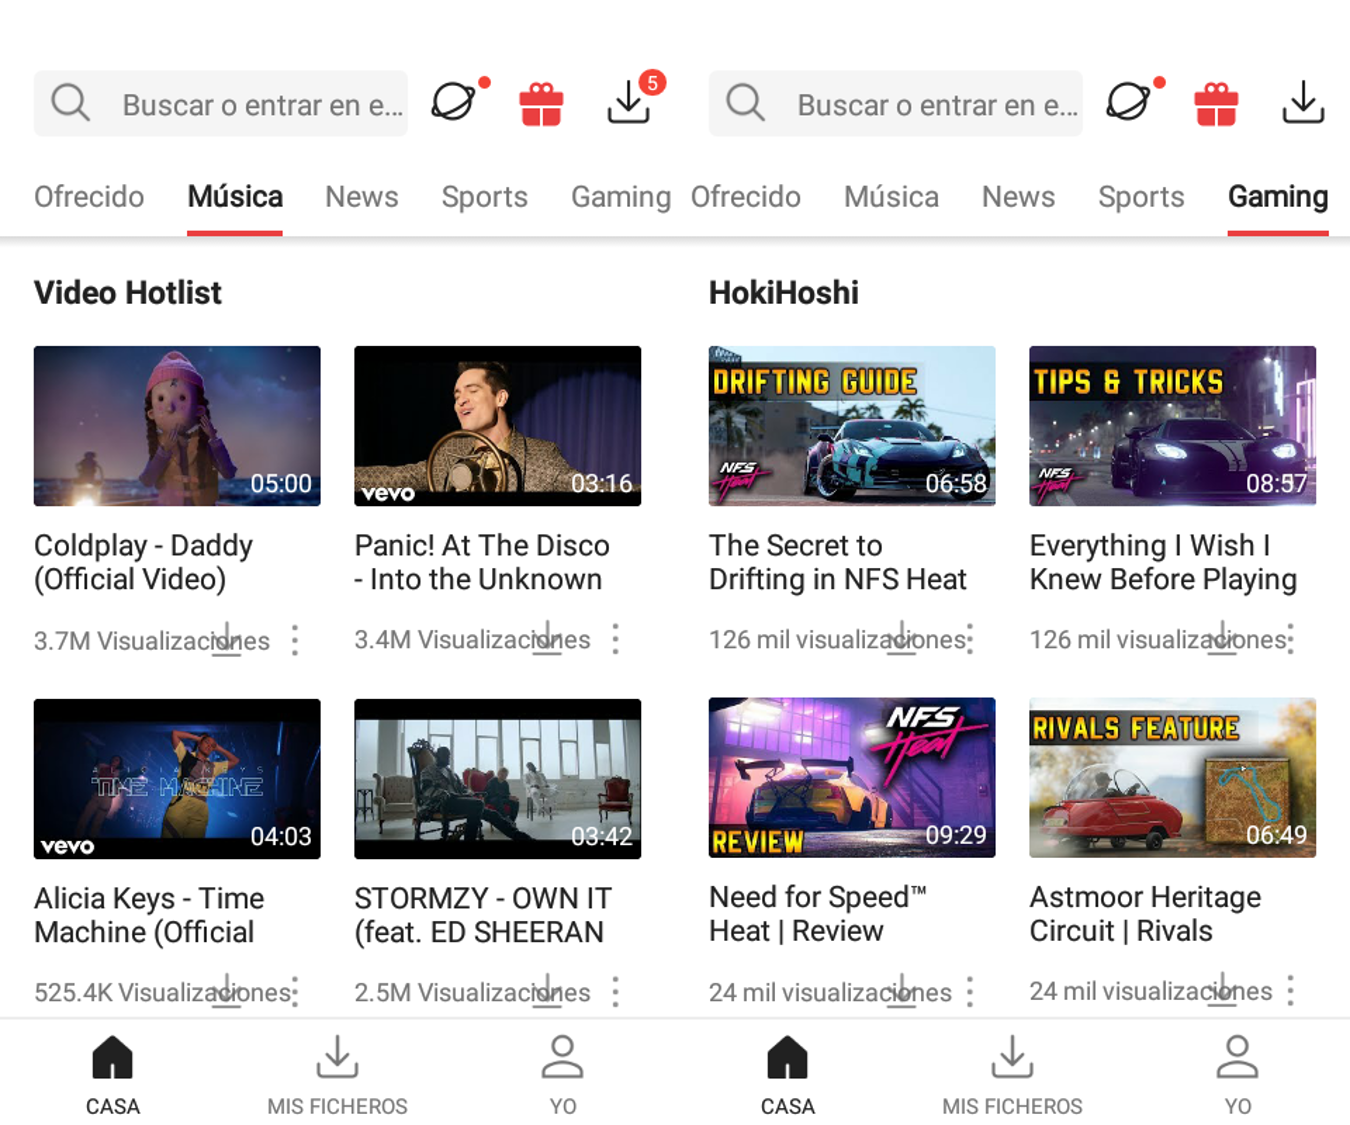Screen dimensions: 1350x1125
Task: Select the active Gaming tab
Action: tap(1278, 197)
